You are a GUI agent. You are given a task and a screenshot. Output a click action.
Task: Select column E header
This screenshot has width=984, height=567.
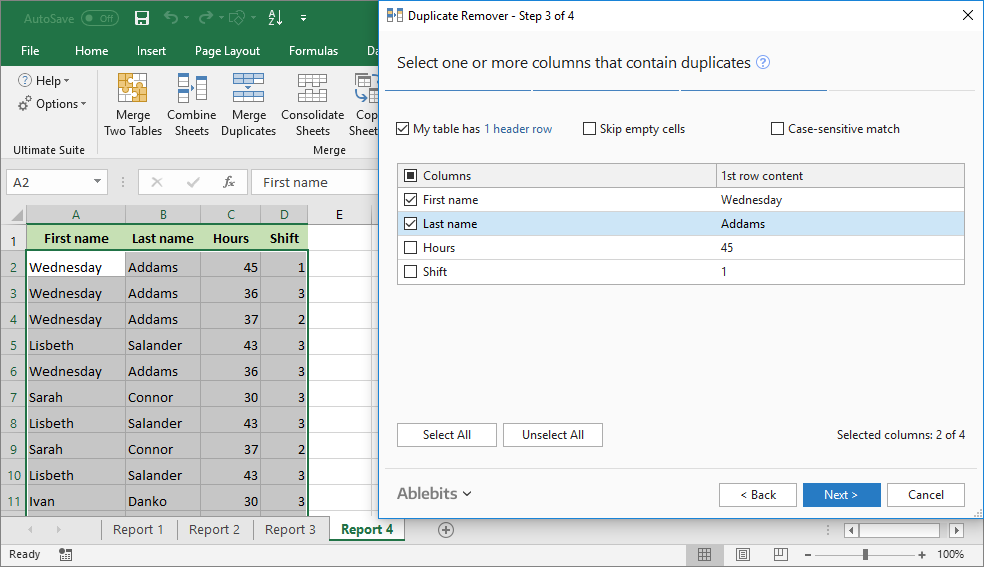click(x=339, y=215)
